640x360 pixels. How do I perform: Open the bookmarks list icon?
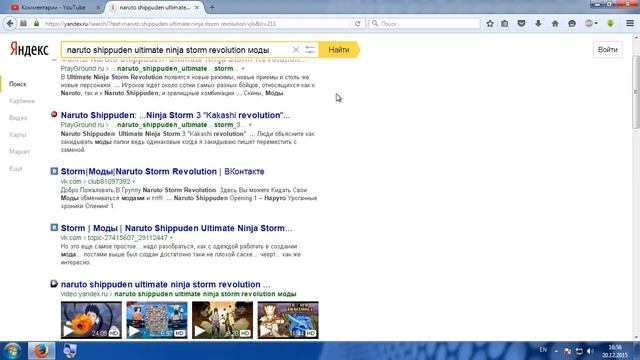click(x=505, y=24)
